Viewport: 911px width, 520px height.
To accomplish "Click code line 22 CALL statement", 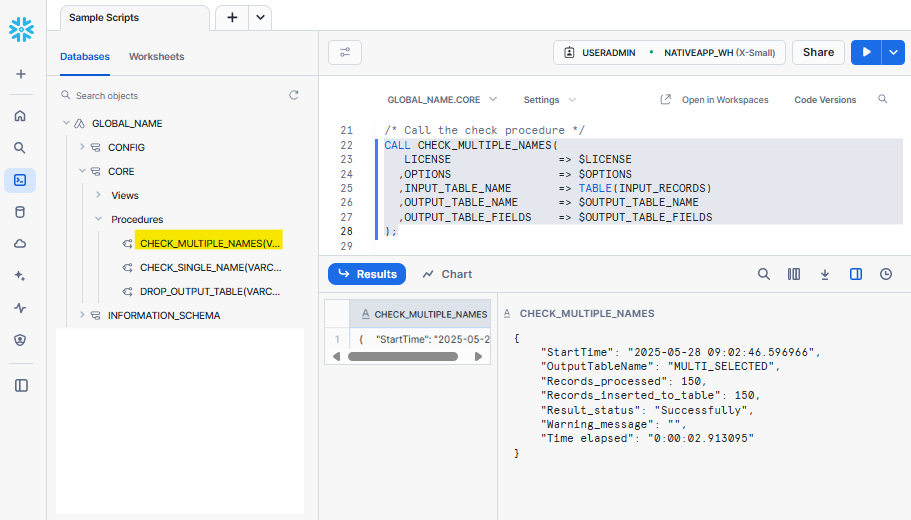I will 471,145.
